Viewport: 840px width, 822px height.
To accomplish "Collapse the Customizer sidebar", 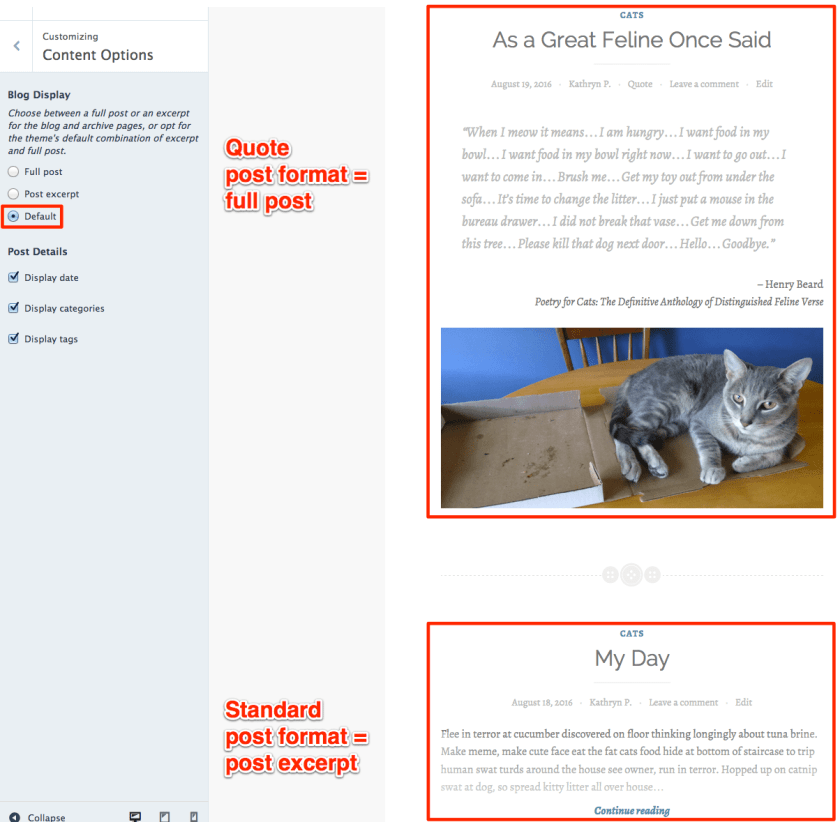I will [x=40, y=816].
